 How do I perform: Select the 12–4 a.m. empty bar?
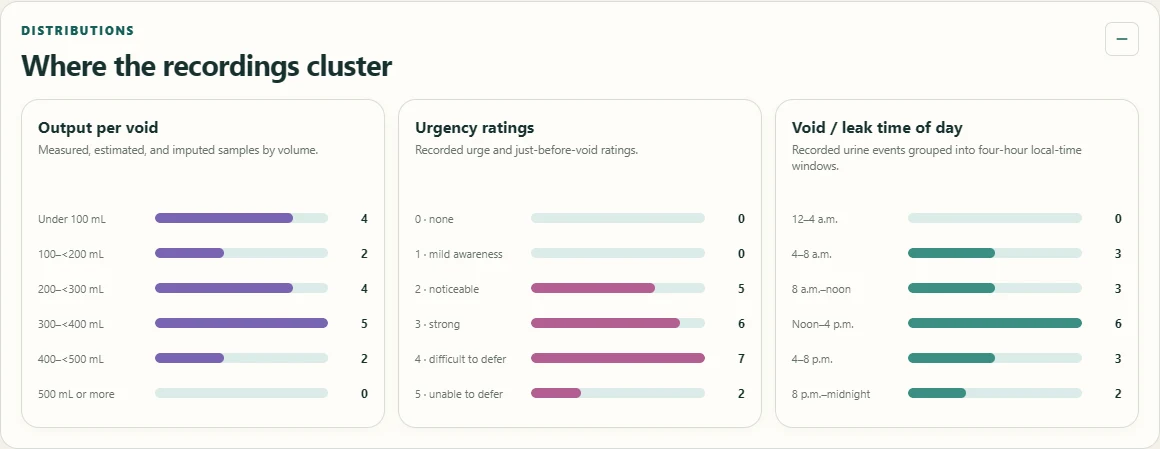click(994, 218)
